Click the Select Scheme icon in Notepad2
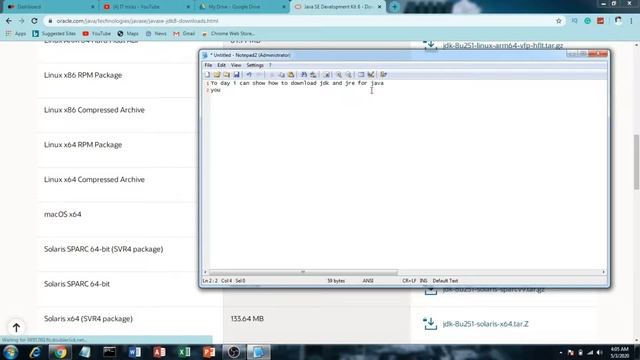Viewport: 640px width, 360px height. click(361, 75)
